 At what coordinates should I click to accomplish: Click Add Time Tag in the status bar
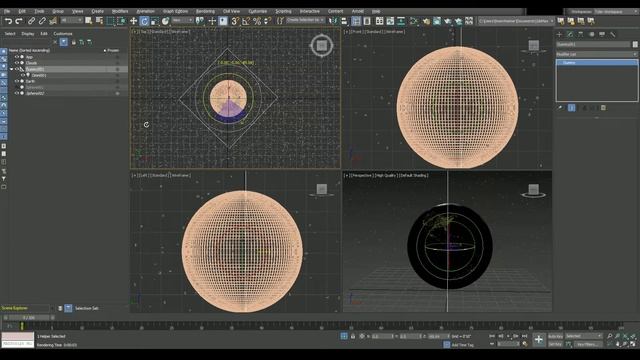(x=462, y=345)
